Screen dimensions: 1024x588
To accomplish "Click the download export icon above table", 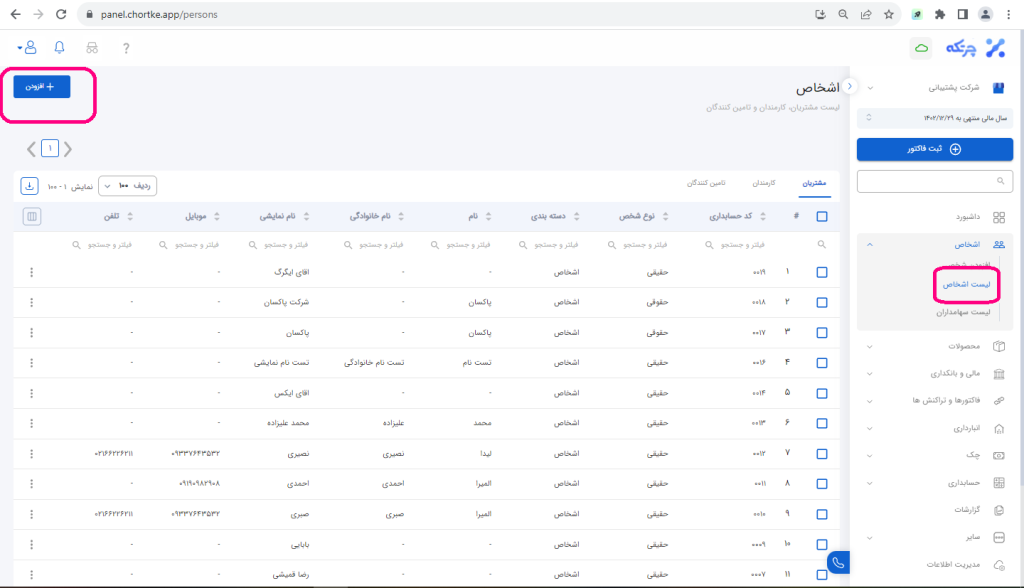I will [x=29, y=186].
